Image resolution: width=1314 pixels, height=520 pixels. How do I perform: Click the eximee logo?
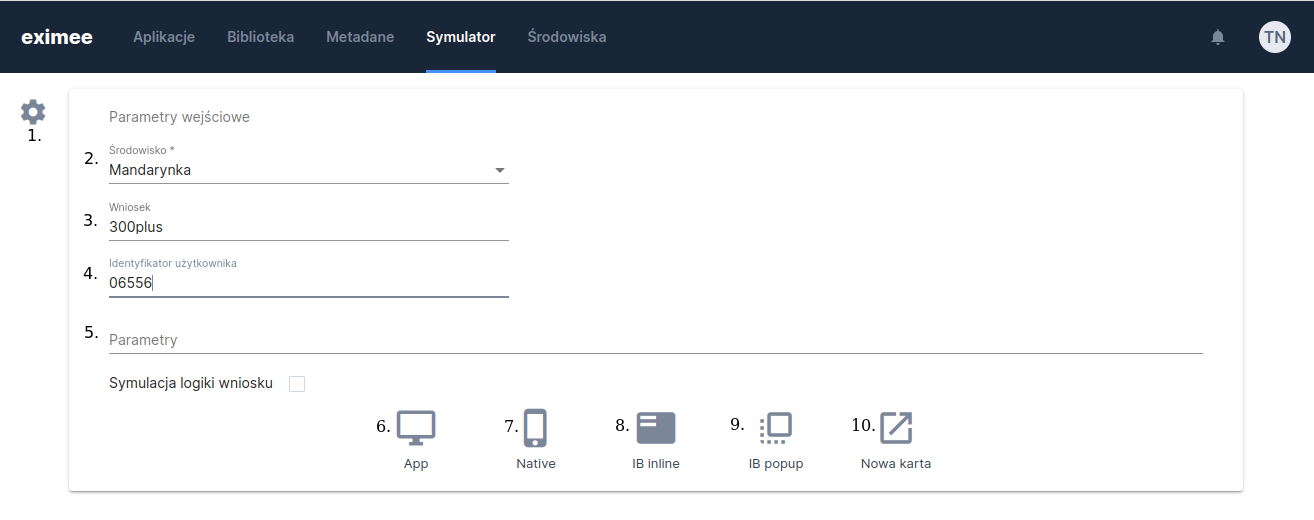[57, 37]
